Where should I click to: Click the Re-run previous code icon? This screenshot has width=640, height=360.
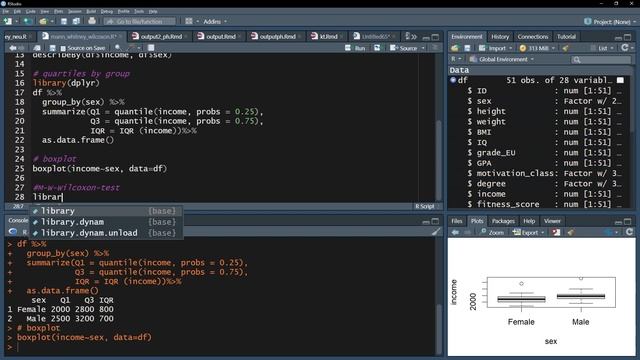click(377, 48)
